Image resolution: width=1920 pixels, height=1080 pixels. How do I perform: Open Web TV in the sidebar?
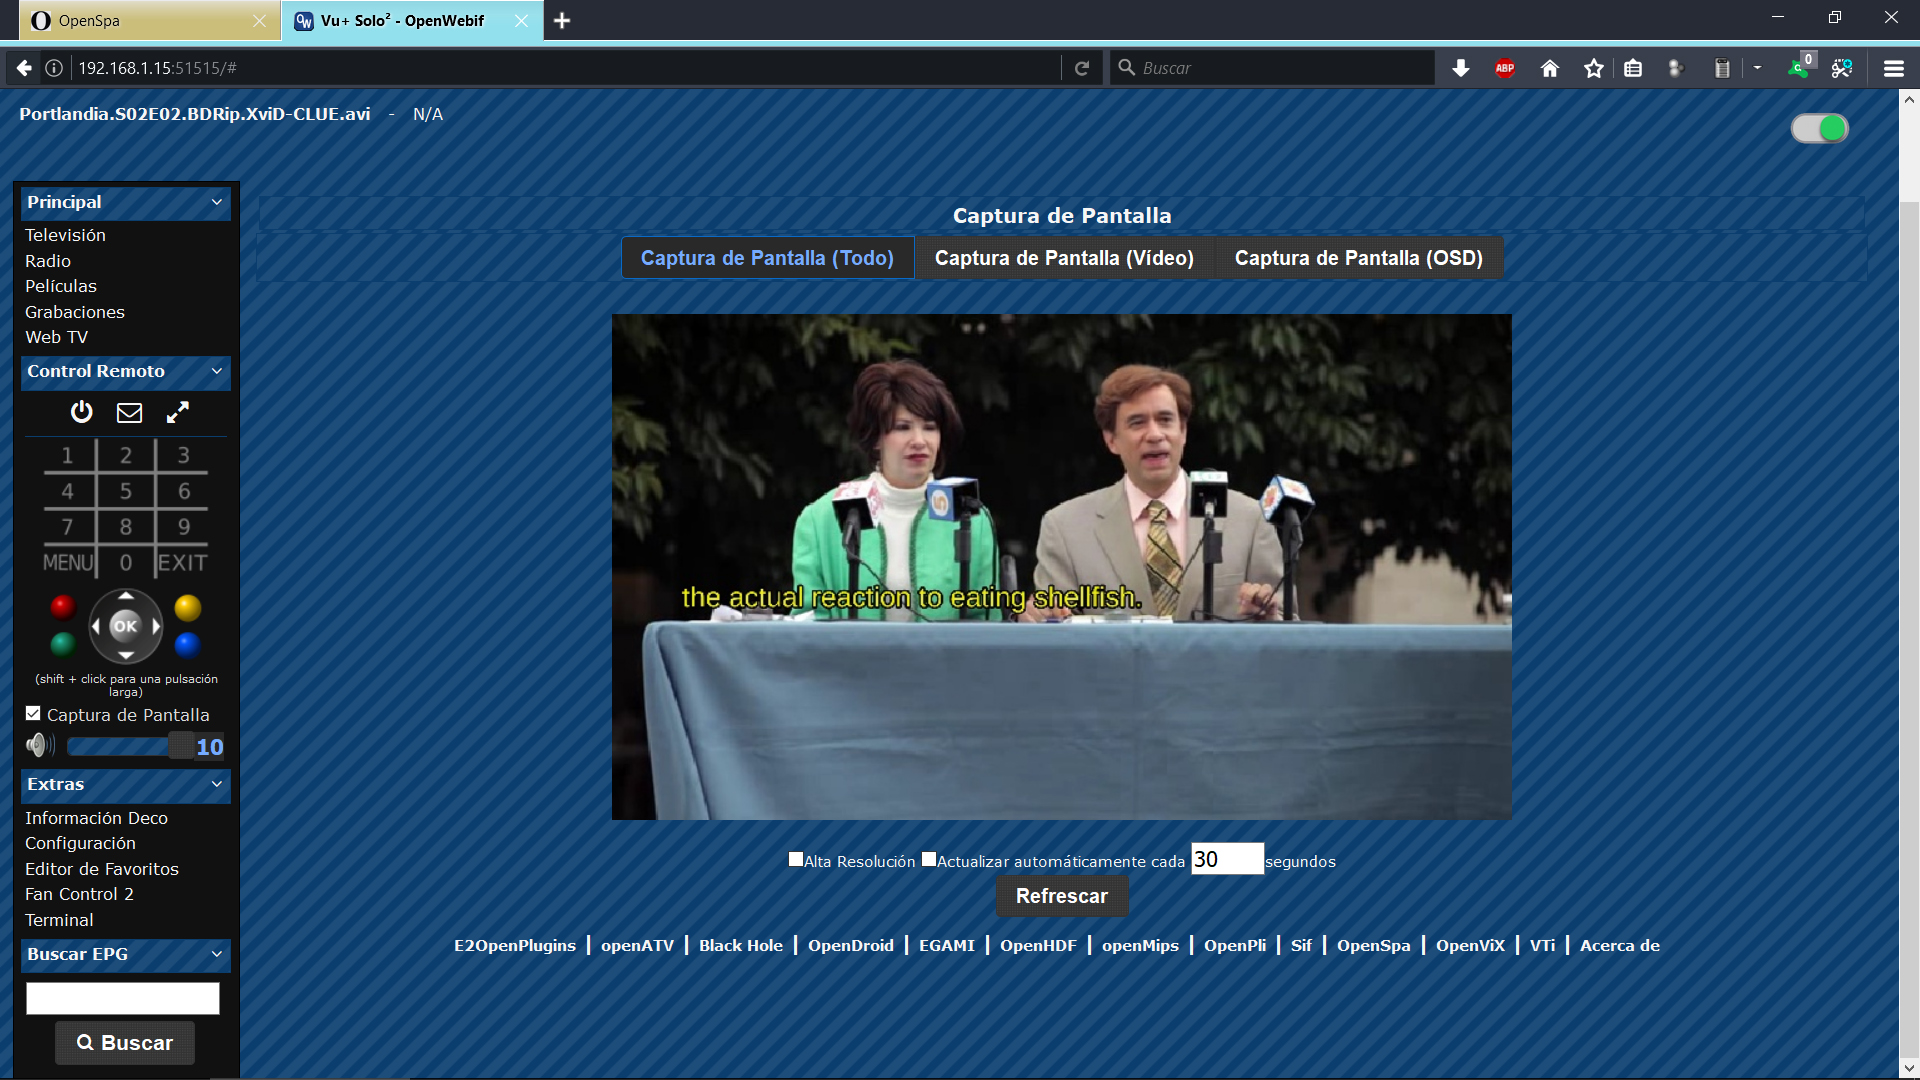coord(57,337)
